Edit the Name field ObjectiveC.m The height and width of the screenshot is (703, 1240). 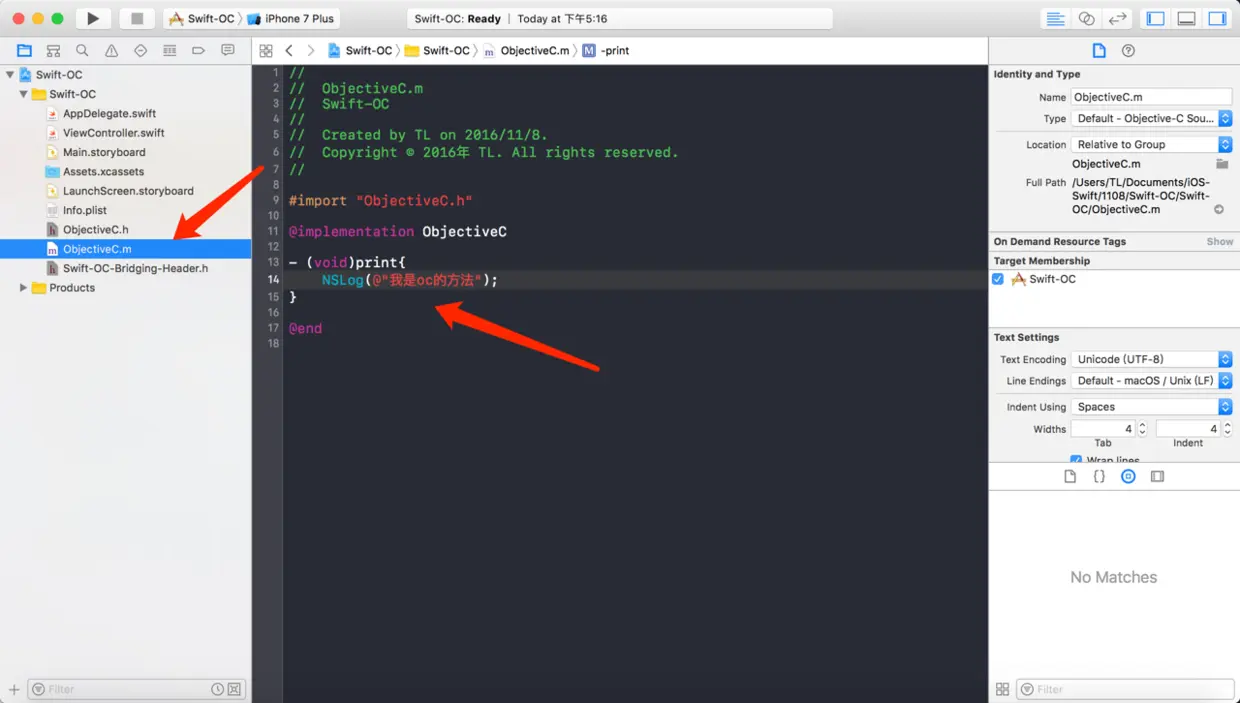(1151, 97)
